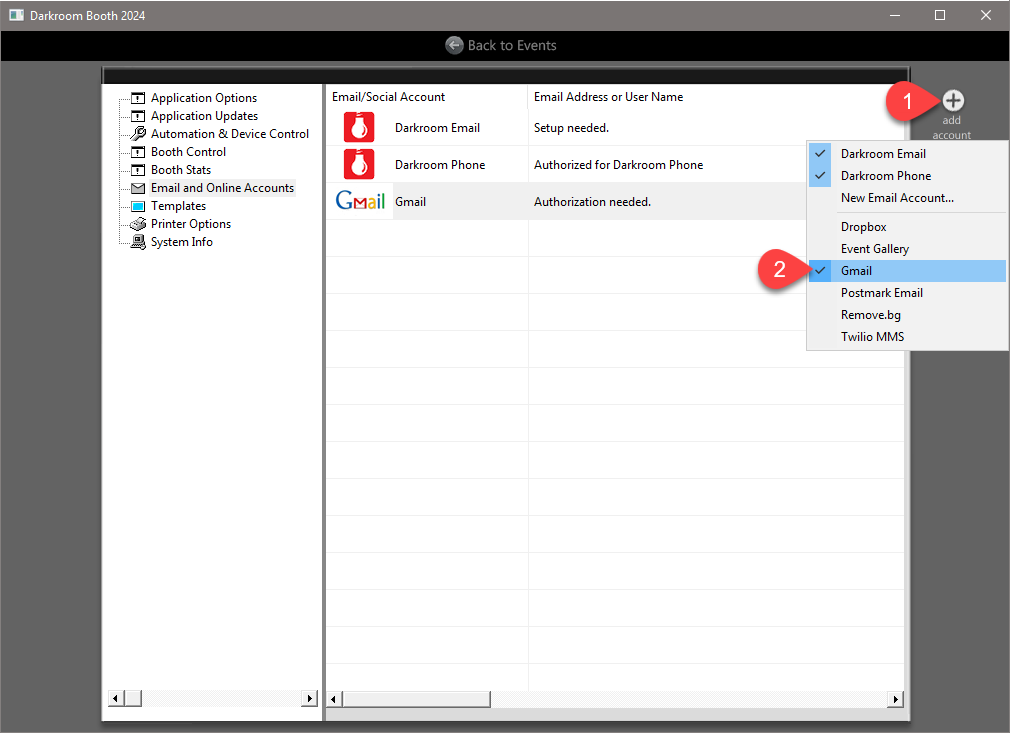Click the Darkroom Phone red logo icon

pos(359,164)
